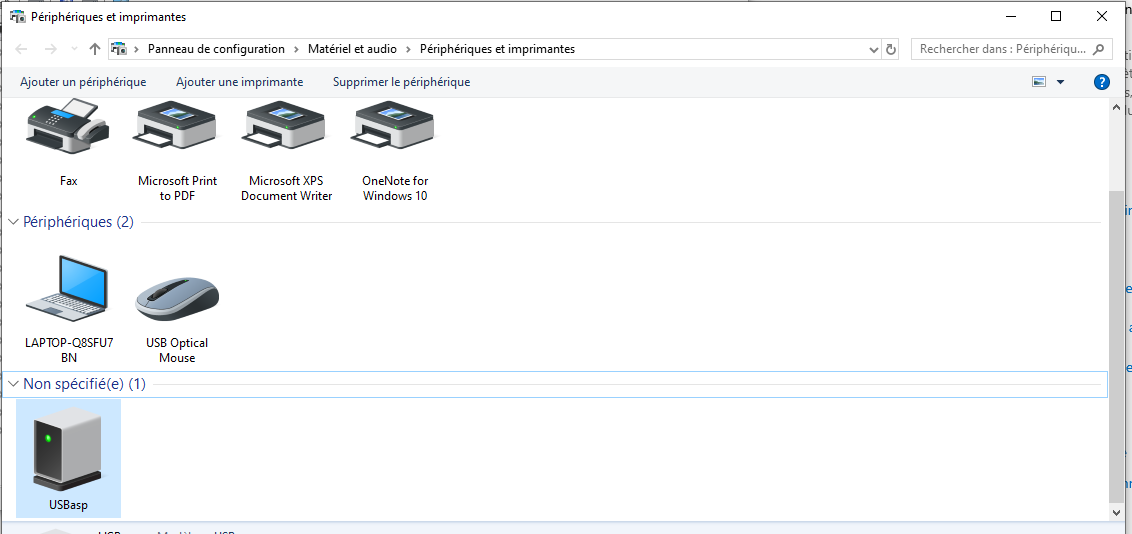1132x534 pixels.
Task: Collapse the Périphériques (2) group
Action: click(13, 222)
